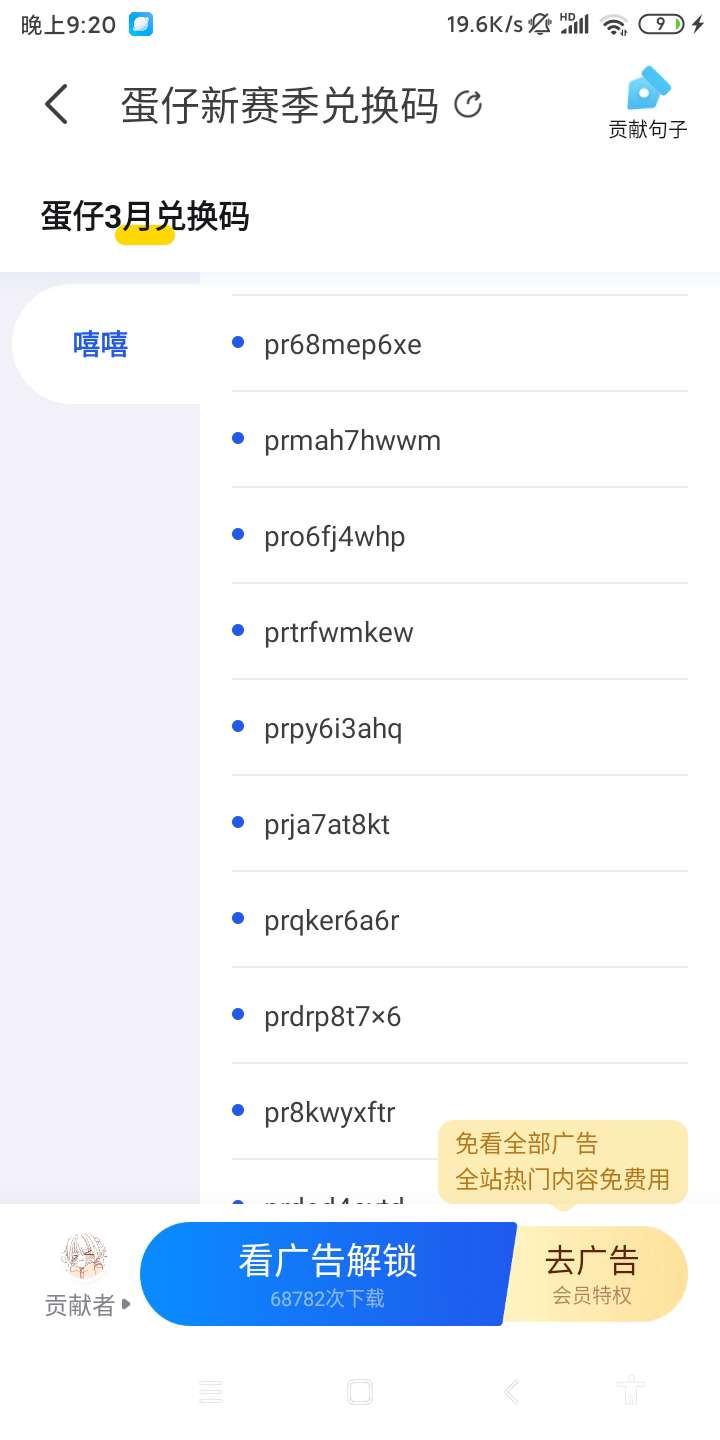The image size is (720, 1440).
Task: Tap 看广告解锁 button
Action: coord(327,1273)
